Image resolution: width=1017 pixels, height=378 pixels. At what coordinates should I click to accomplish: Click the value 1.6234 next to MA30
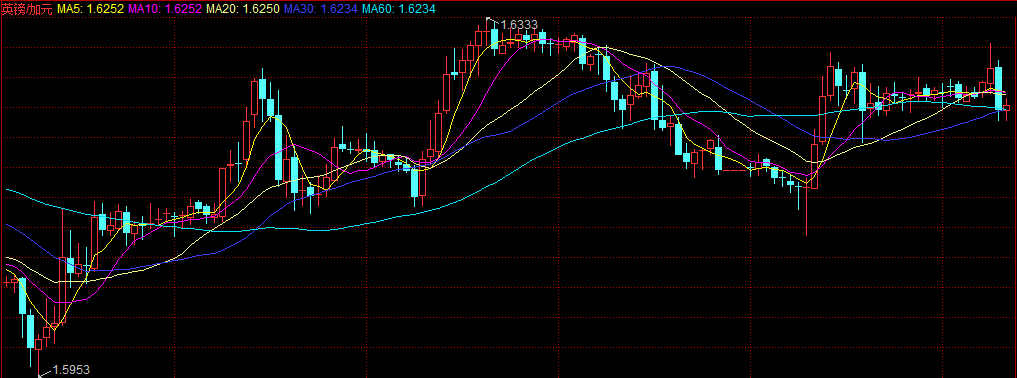point(339,8)
